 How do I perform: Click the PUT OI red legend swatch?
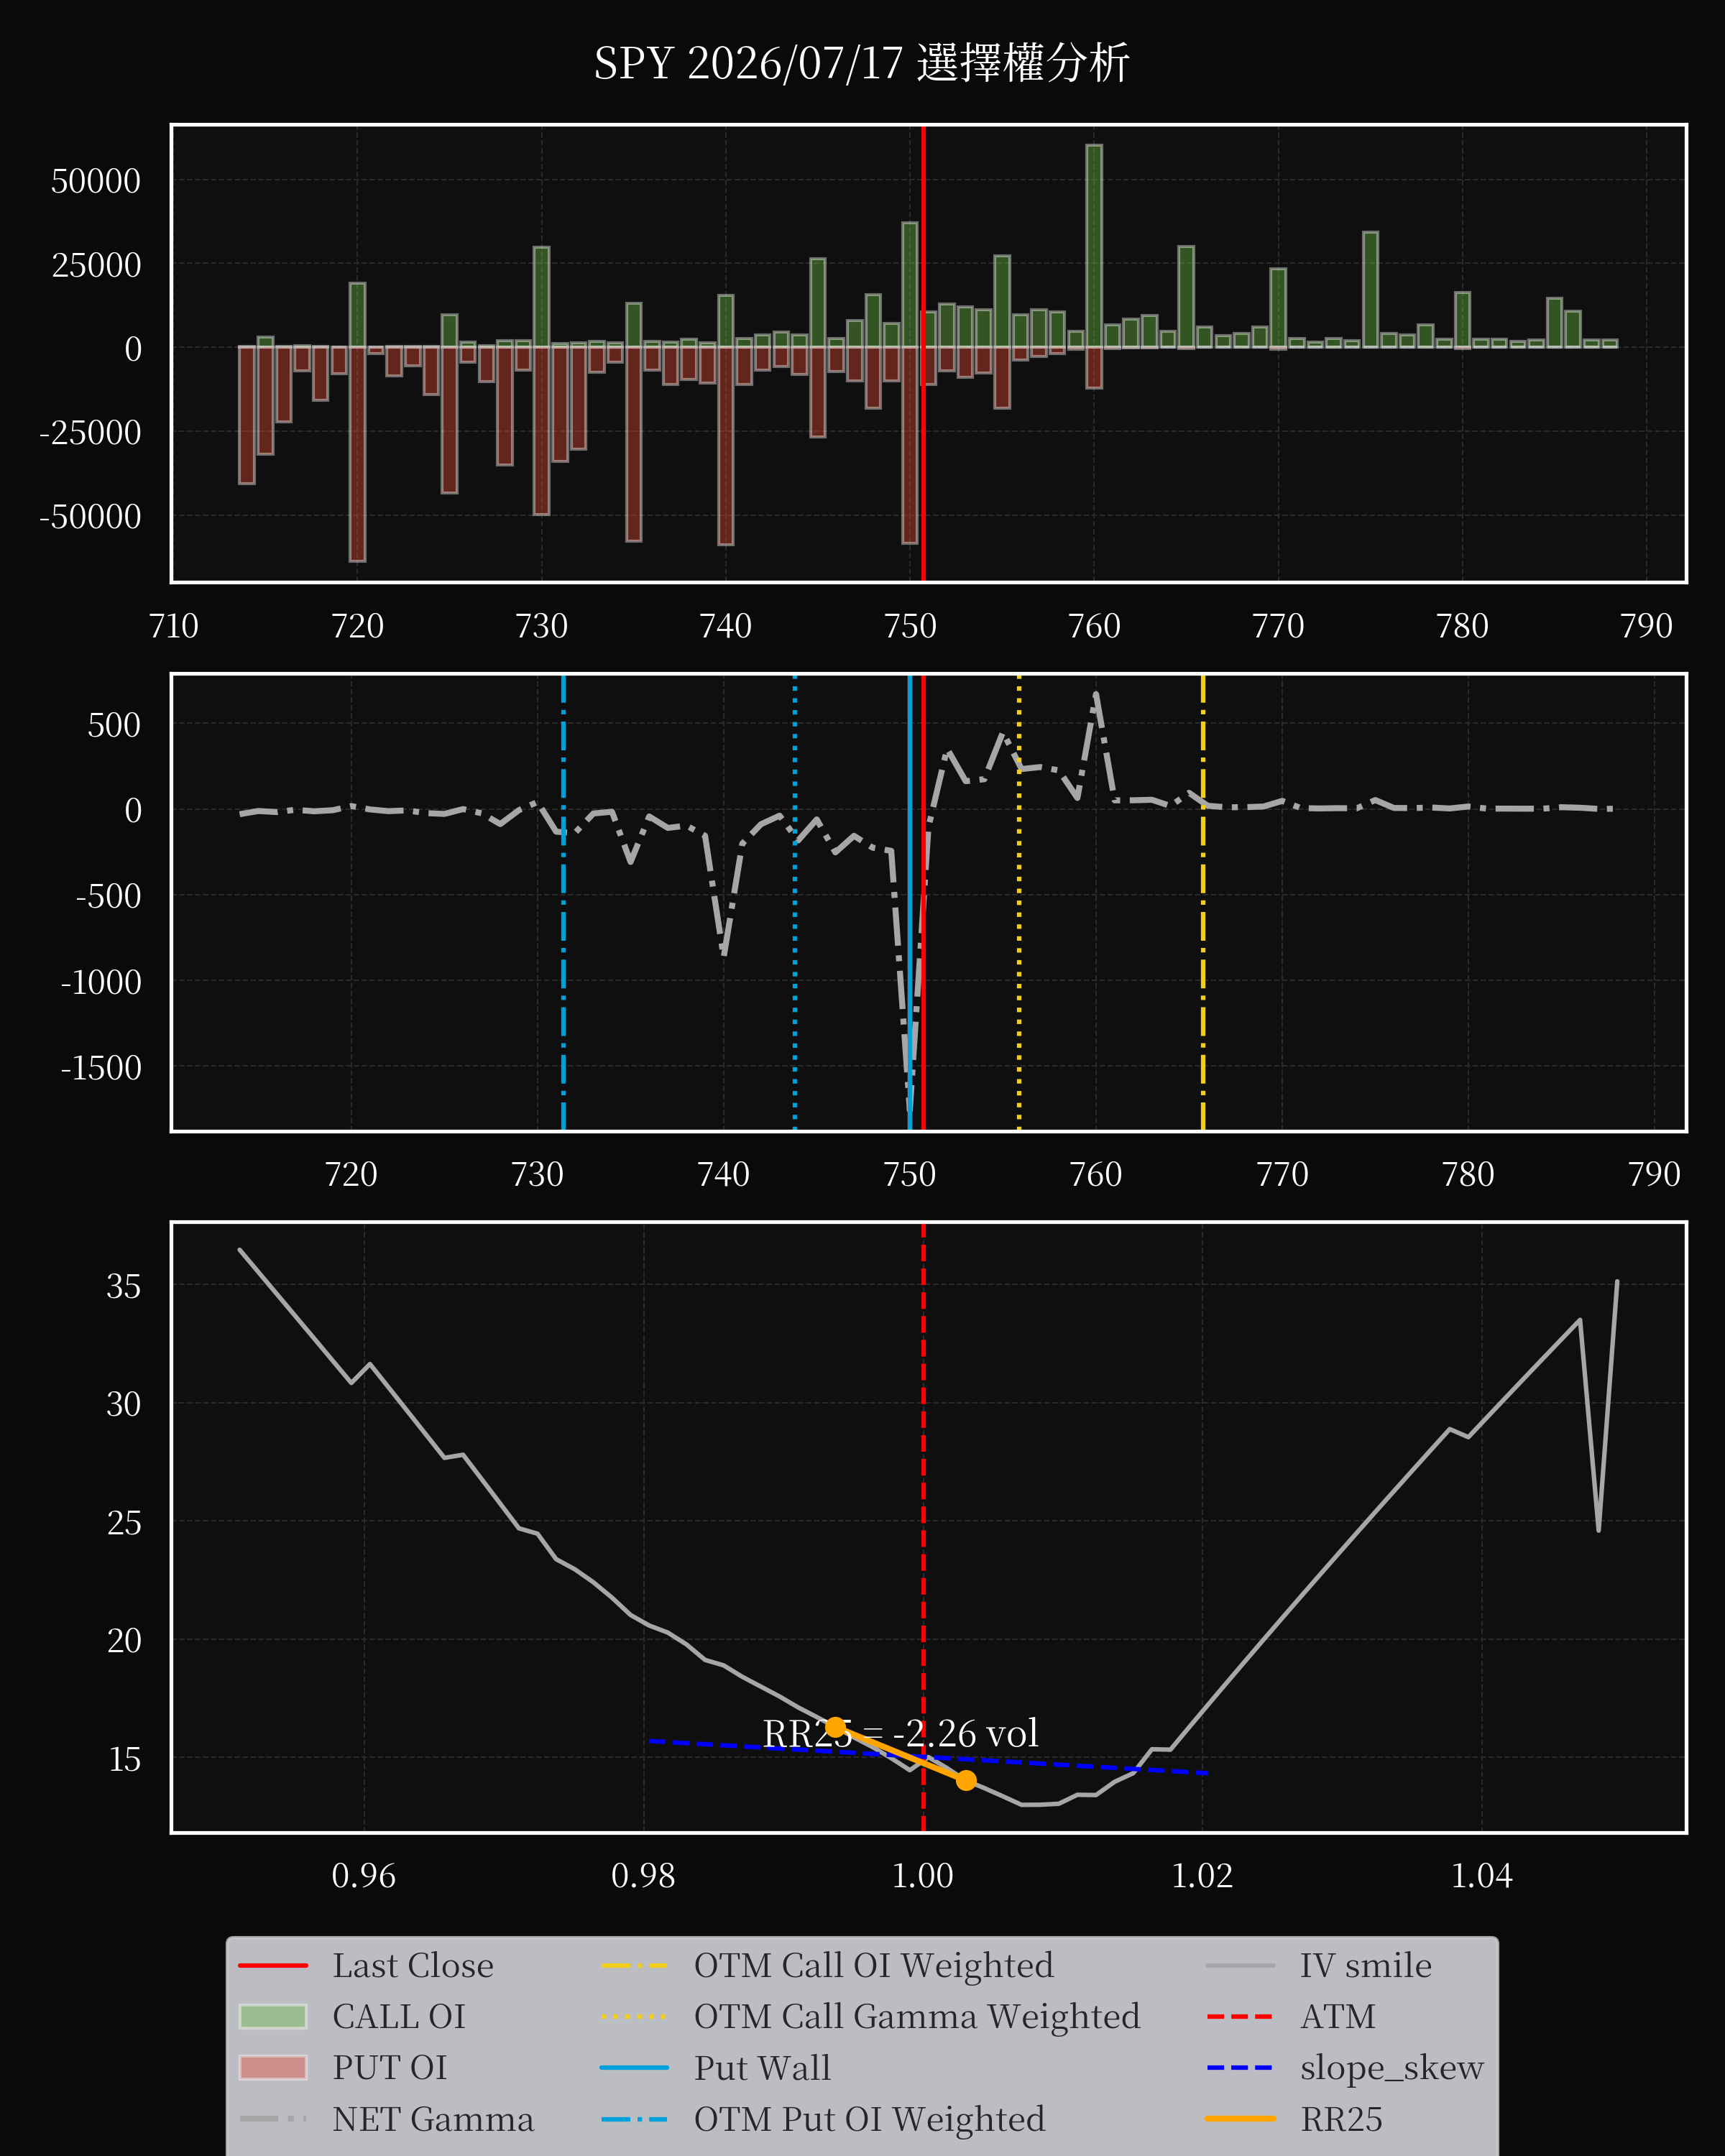tap(273, 2067)
